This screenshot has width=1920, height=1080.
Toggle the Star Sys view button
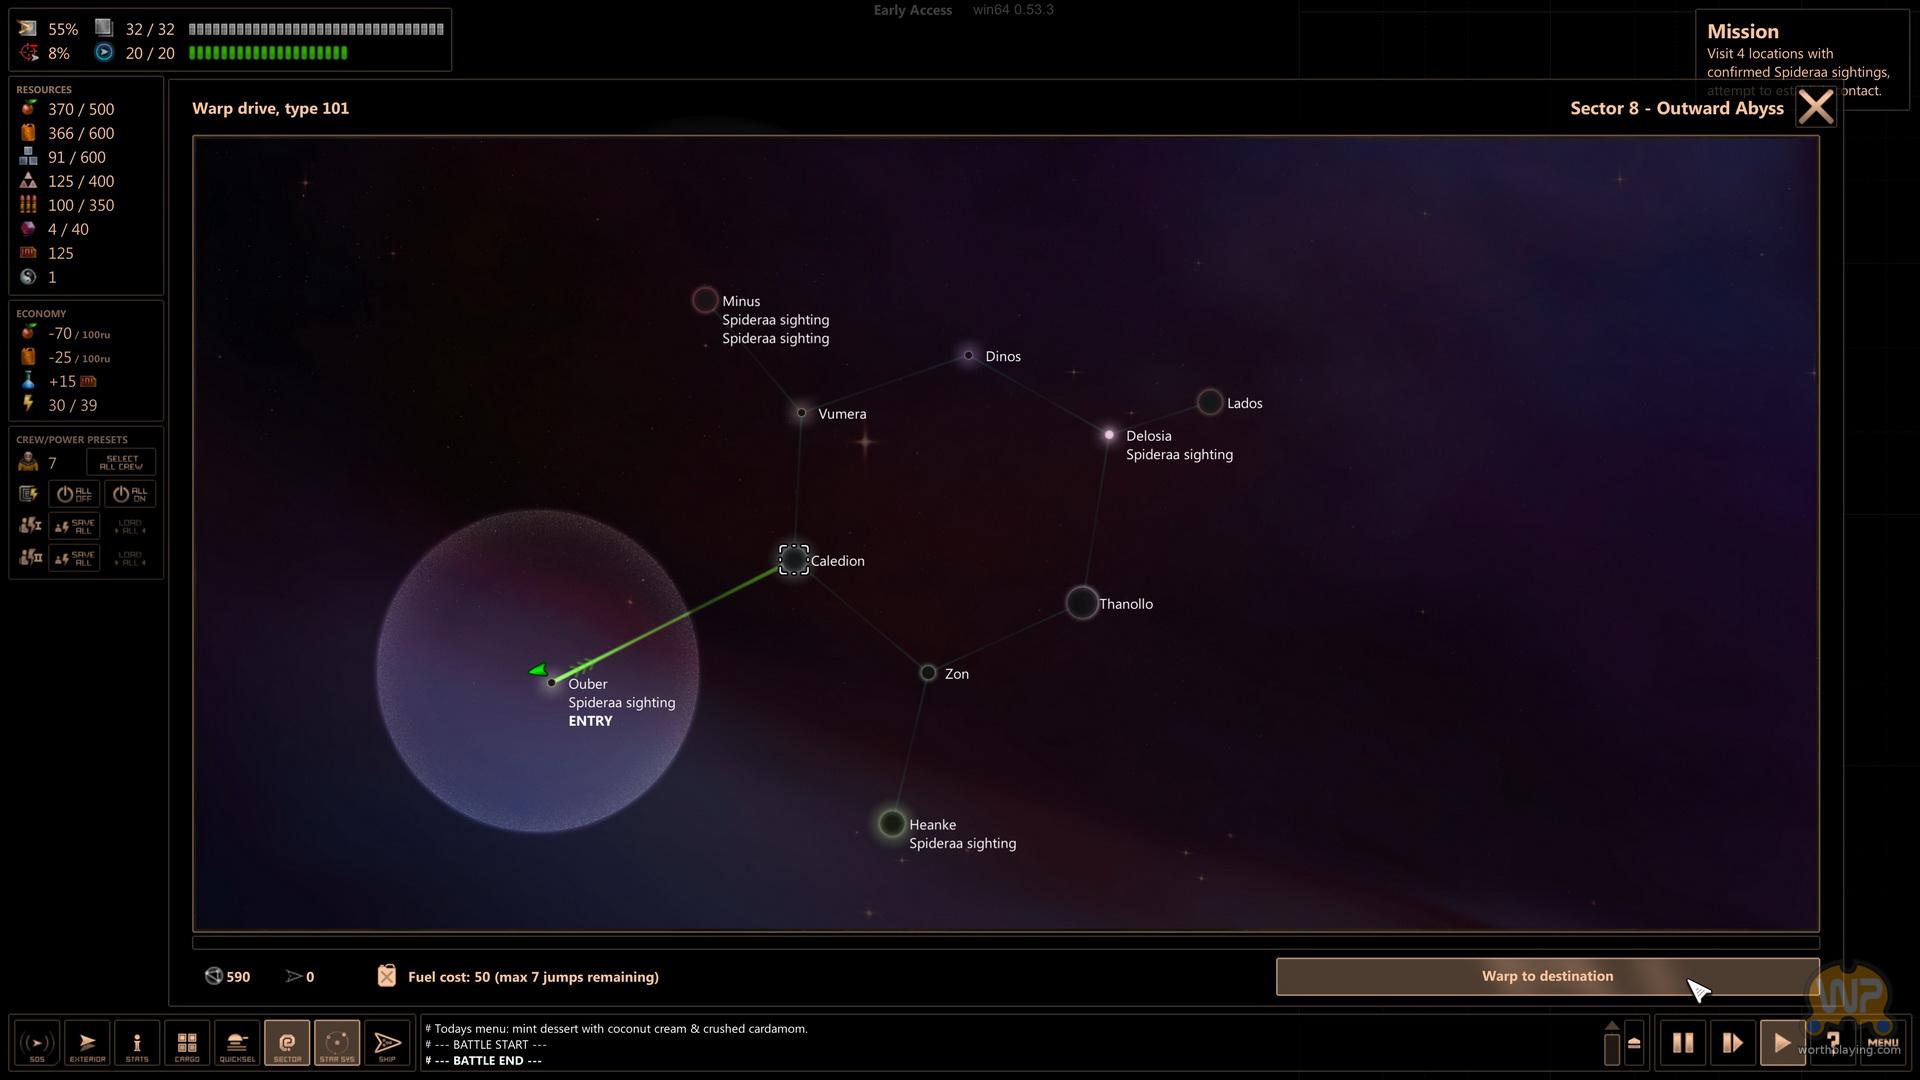coord(337,1043)
